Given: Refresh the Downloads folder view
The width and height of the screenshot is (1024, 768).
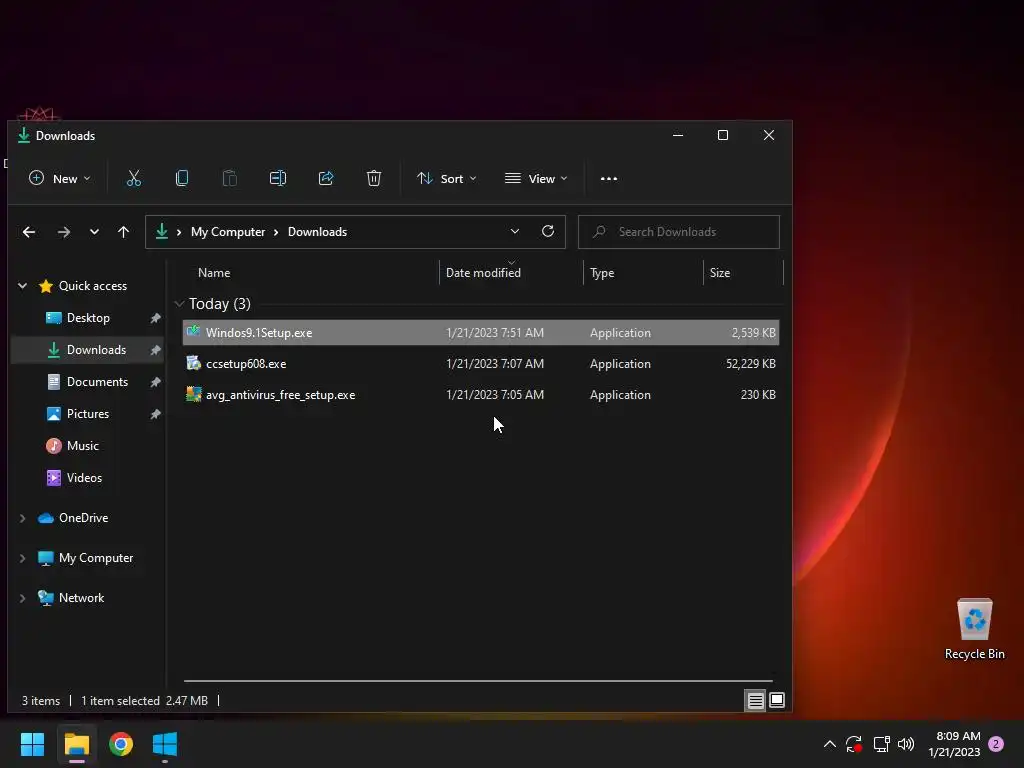Looking at the screenshot, I should (x=548, y=231).
